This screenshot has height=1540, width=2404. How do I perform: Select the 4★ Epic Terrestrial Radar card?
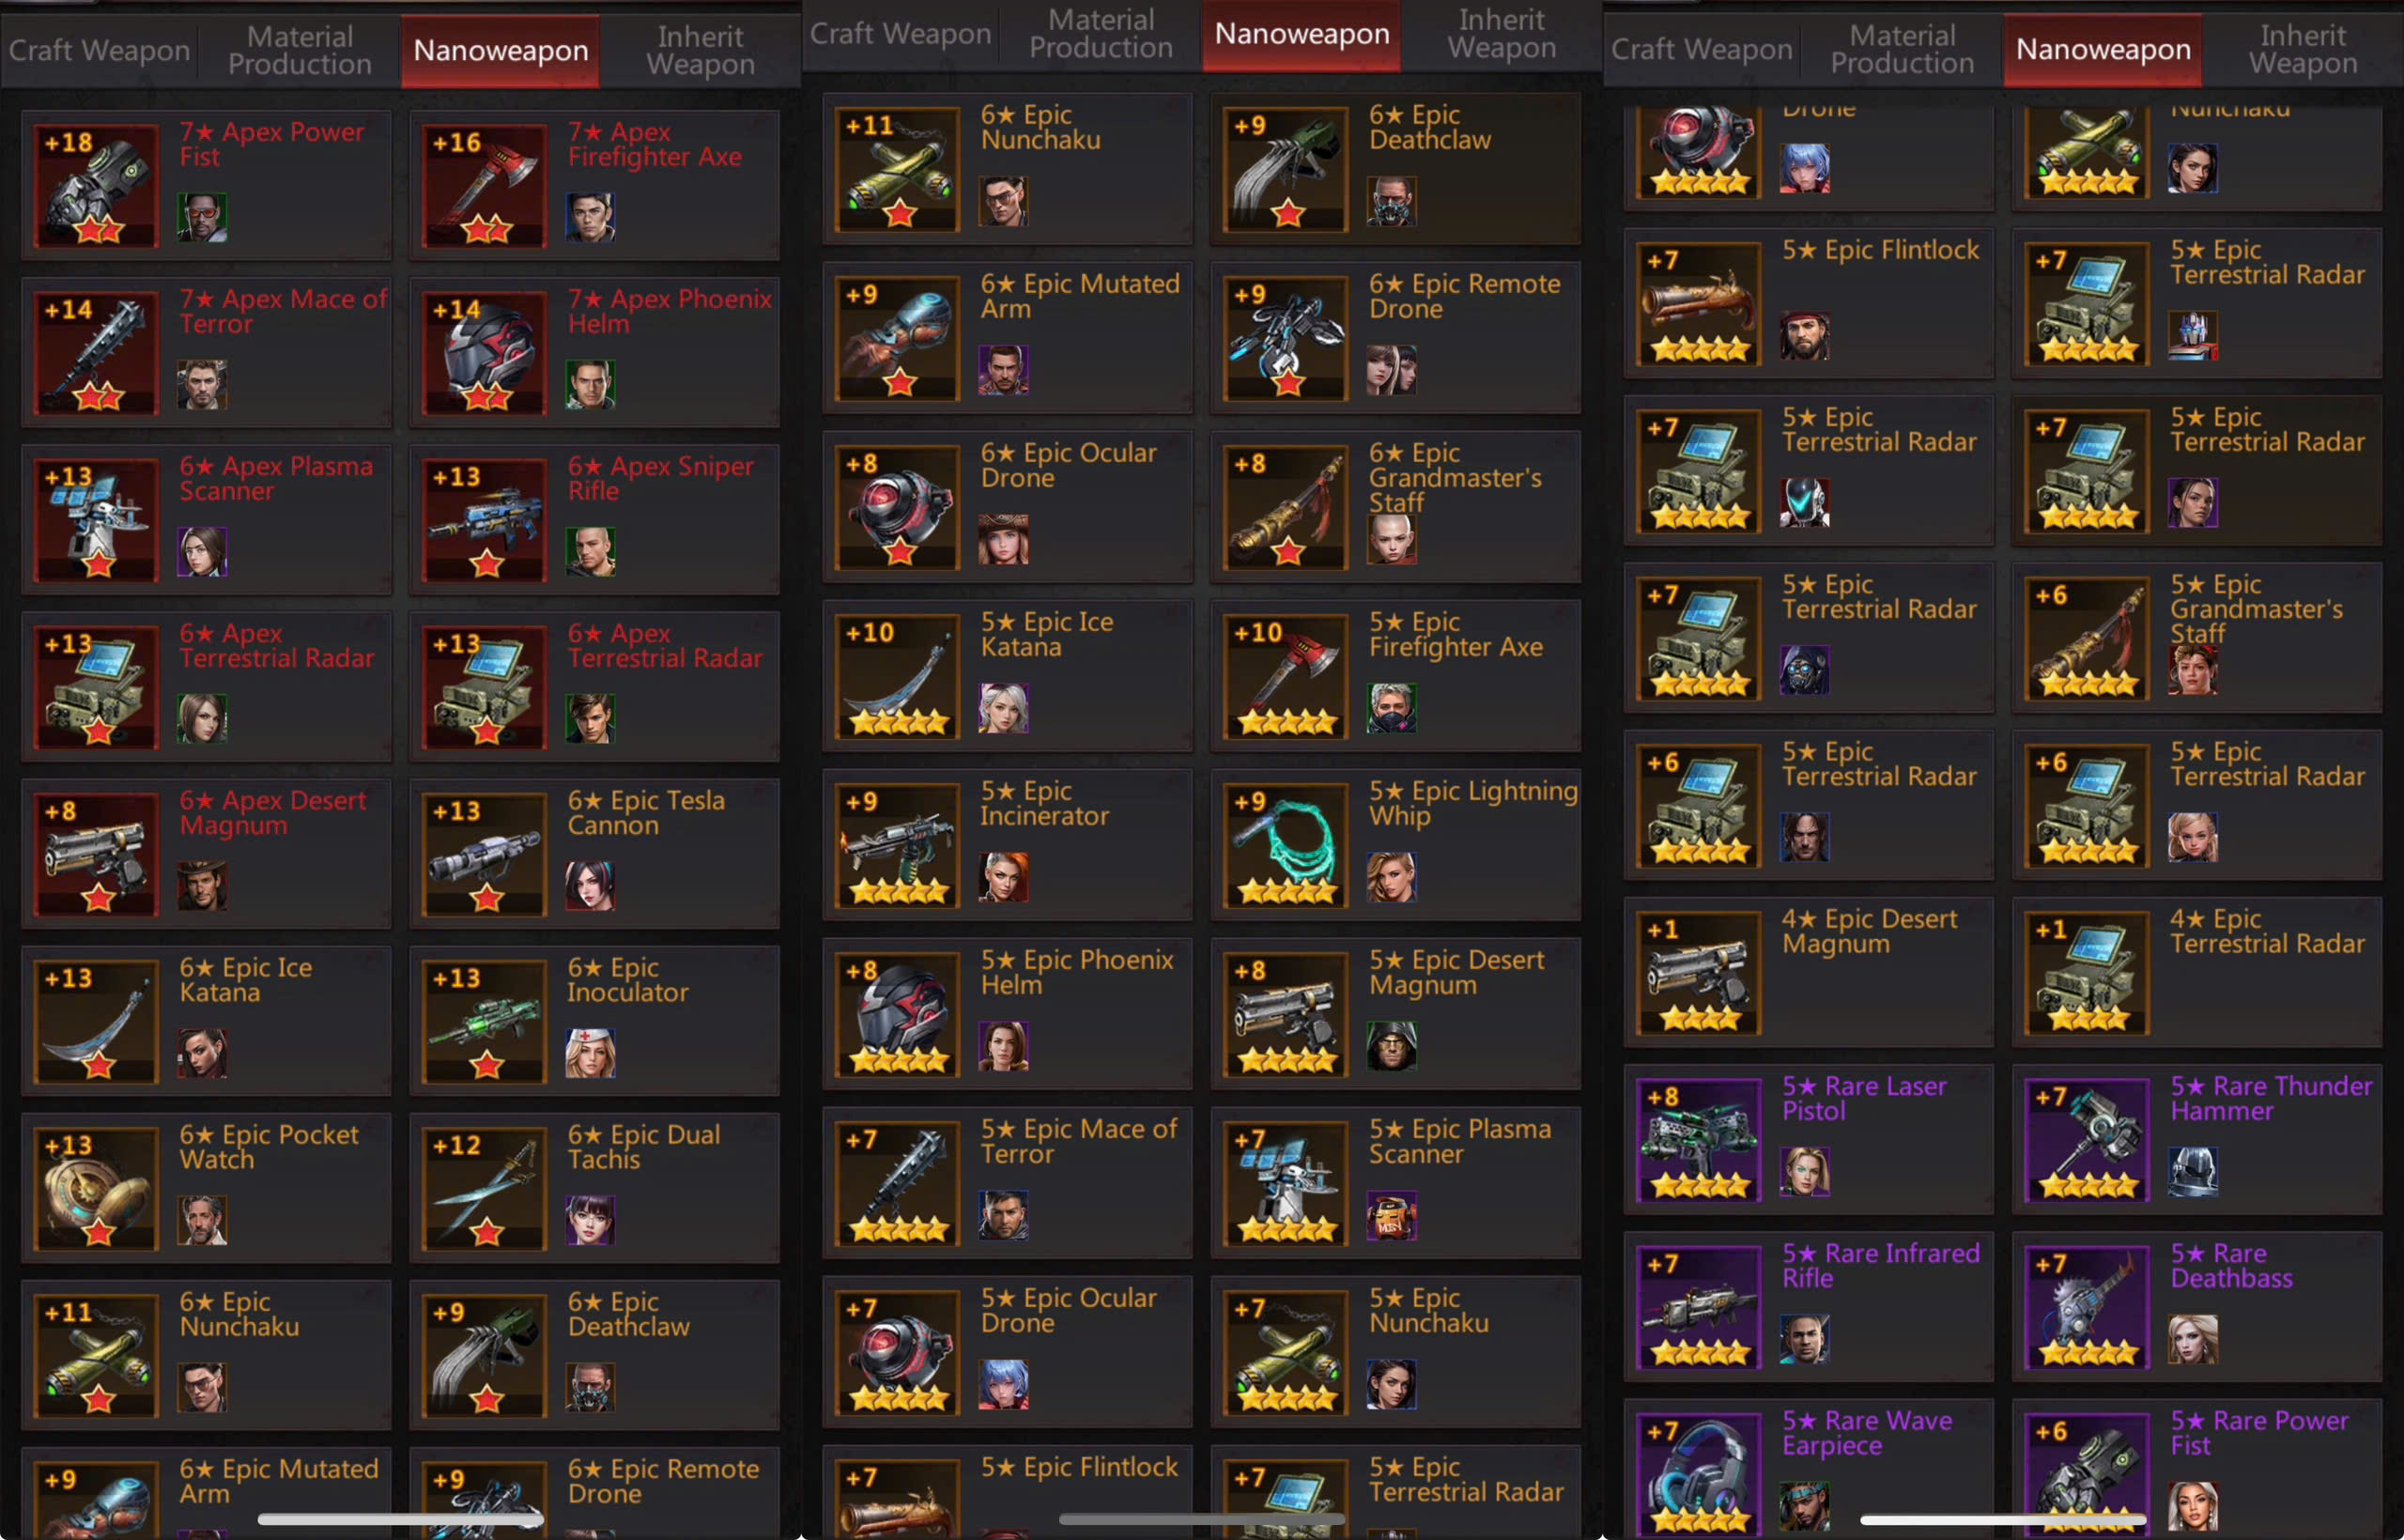pos(2197,972)
